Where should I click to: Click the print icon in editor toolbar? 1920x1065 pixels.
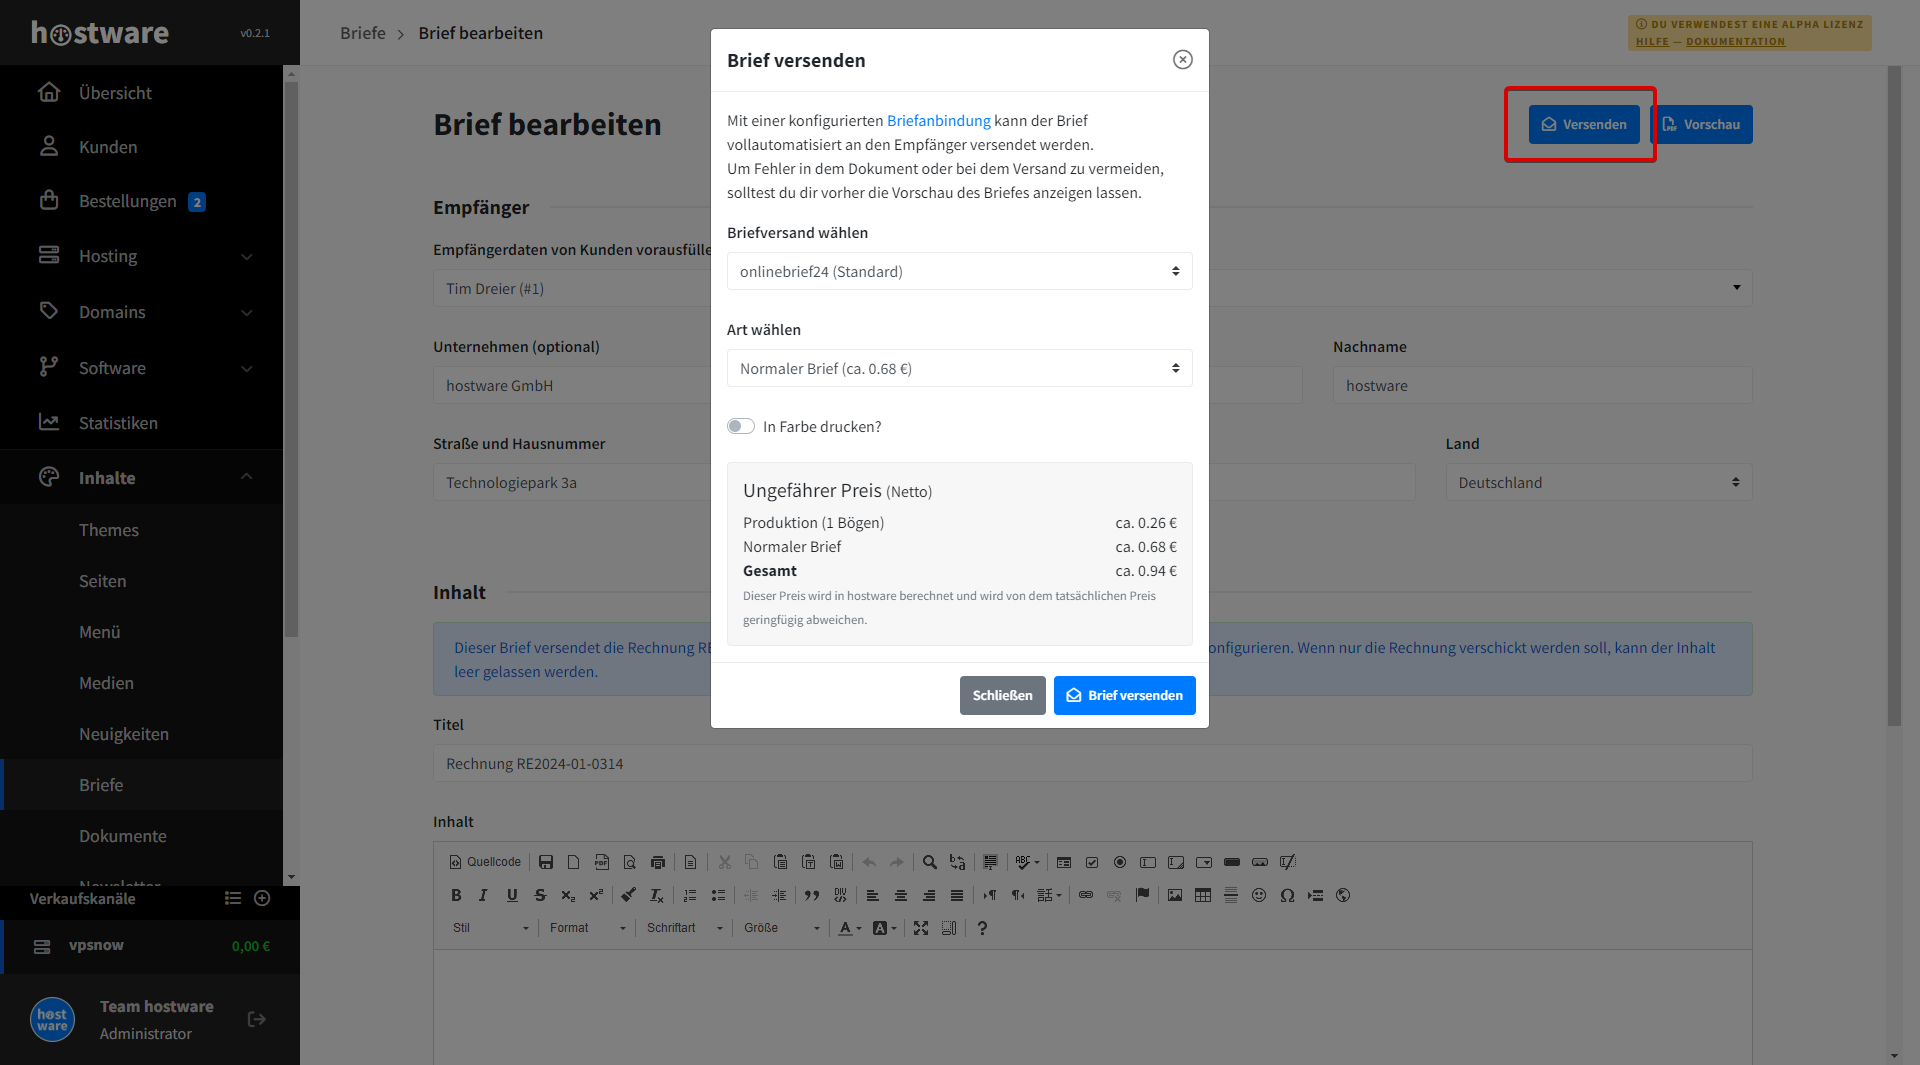pos(657,862)
